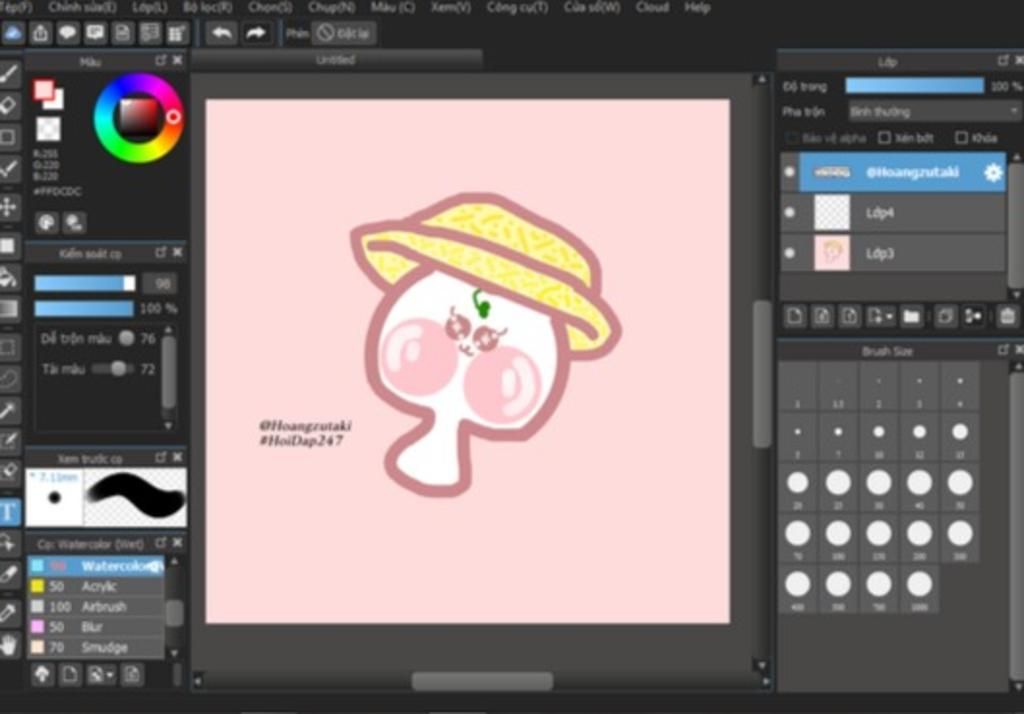Float the Brush Size panel
This screenshot has width=1024, height=714.
click(1004, 351)
